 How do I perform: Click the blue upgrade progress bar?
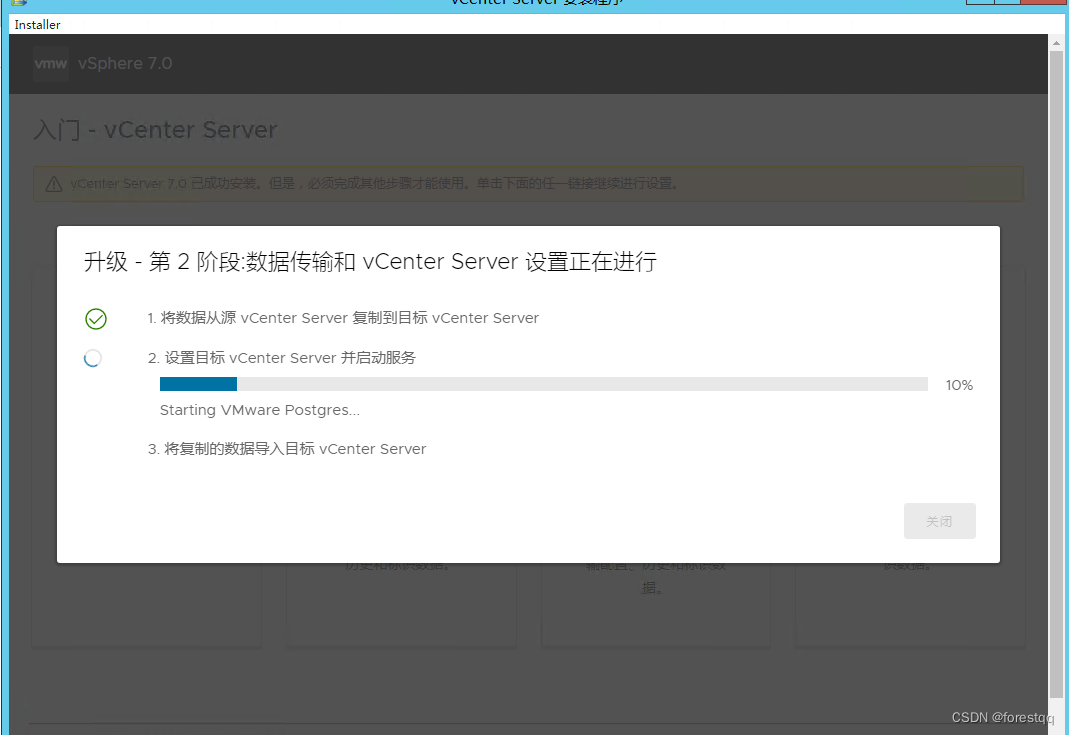543,384
